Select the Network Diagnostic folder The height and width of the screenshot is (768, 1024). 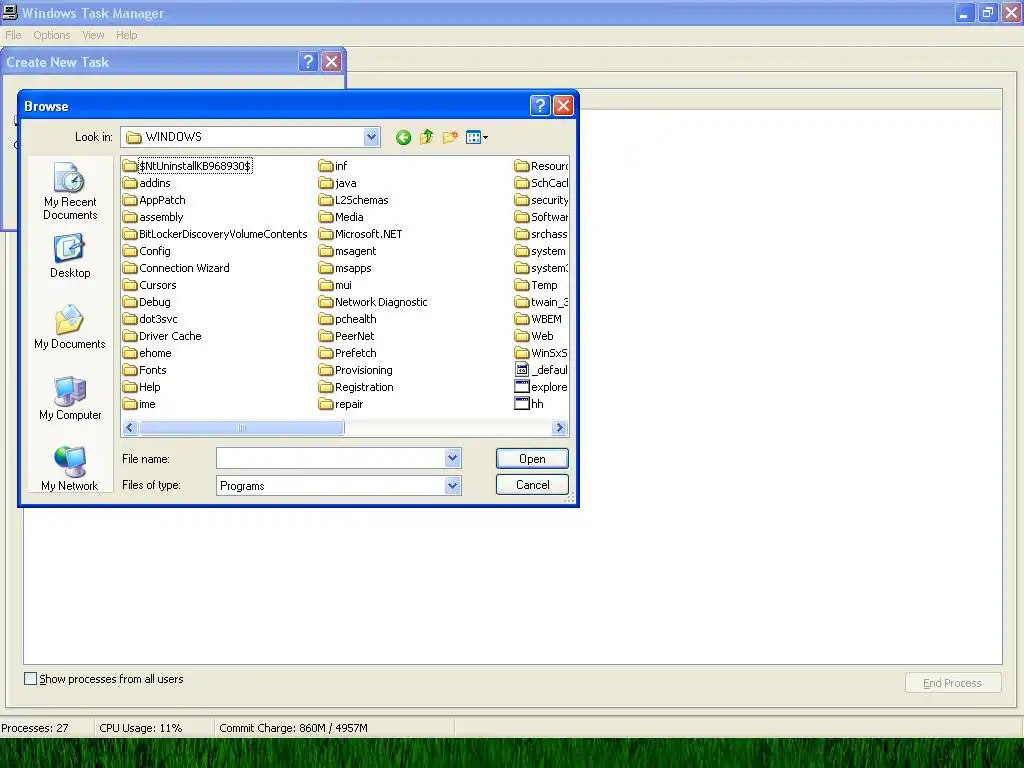pos(374,302)
